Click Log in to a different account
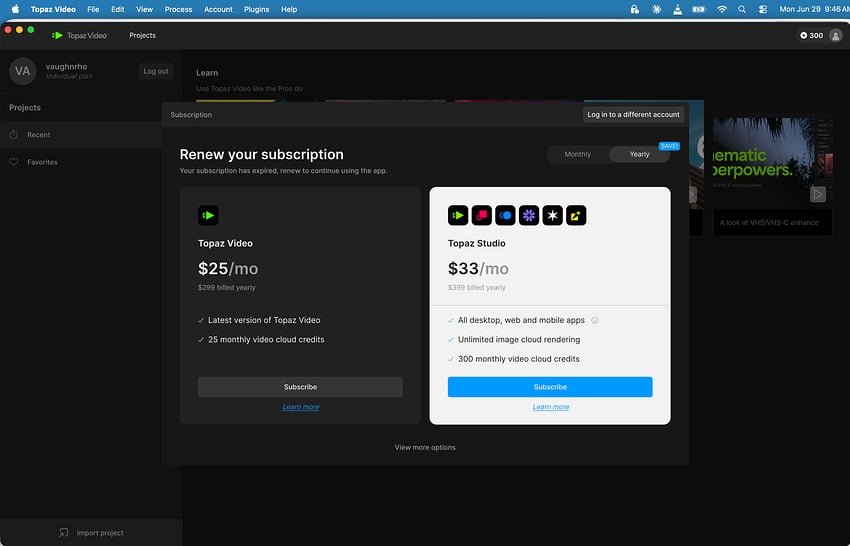The height and width of the screenshot is (546, 850). click(633, 114)
